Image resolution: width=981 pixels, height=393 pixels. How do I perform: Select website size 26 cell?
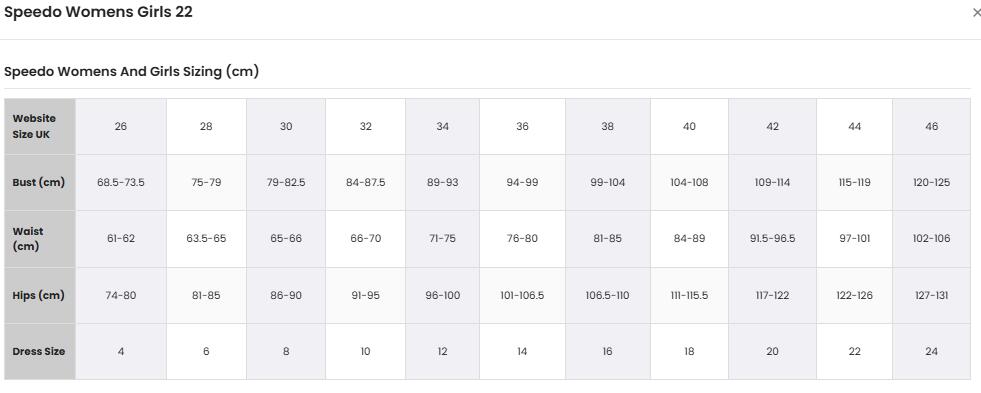coord(121,126)
